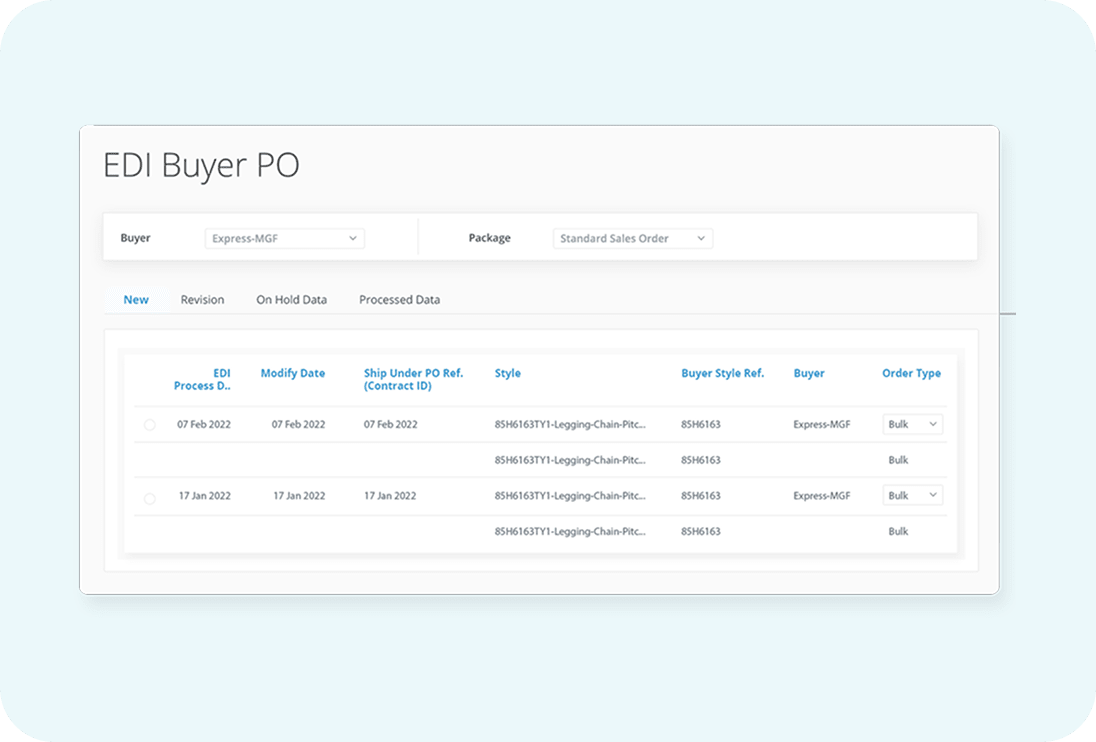Screen dimensions: 1096x742
Task: Sort by the Style column header
Action: tap(507, 374)
